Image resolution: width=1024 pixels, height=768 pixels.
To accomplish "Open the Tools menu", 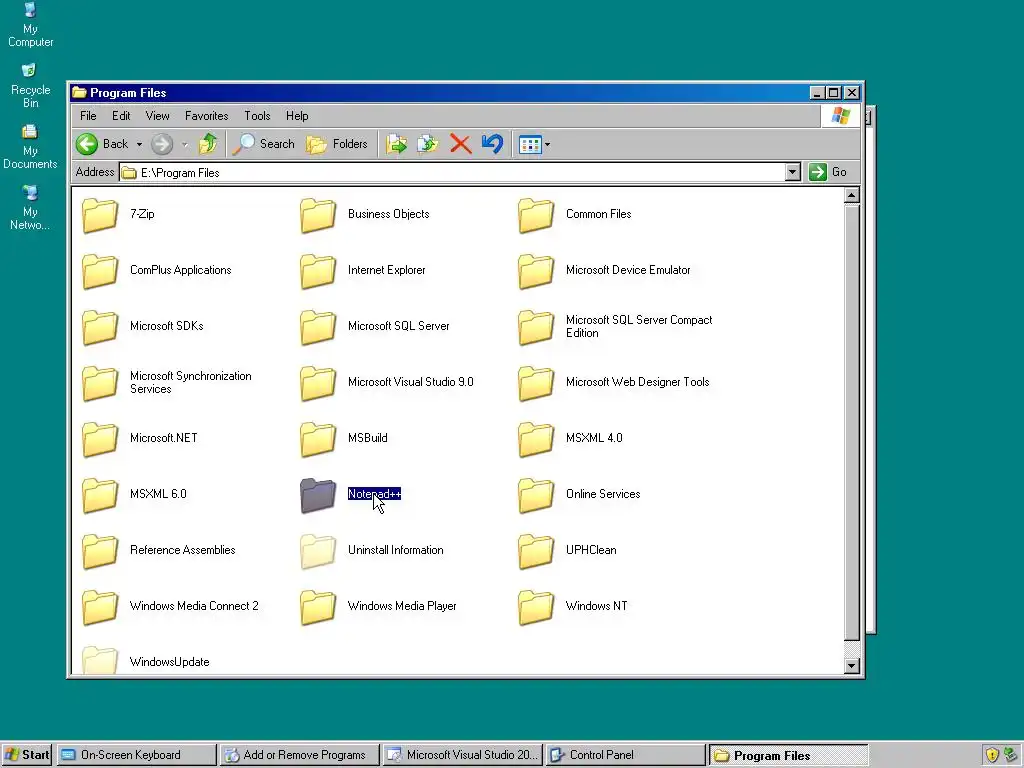I will coord(257,116).
